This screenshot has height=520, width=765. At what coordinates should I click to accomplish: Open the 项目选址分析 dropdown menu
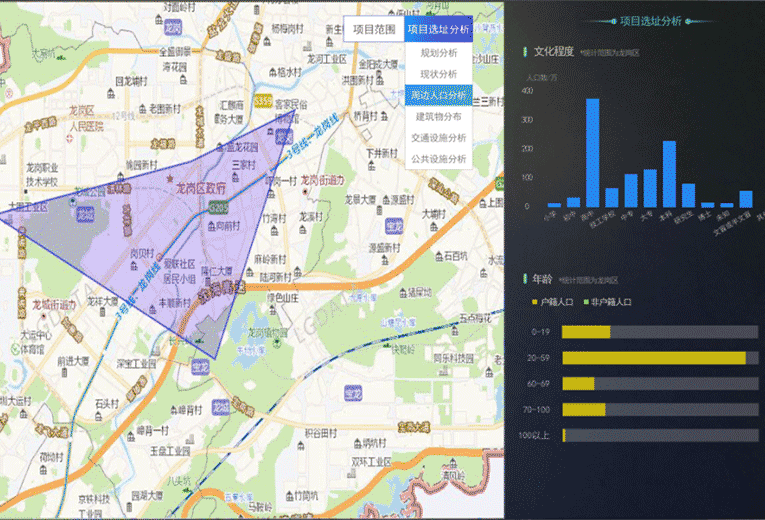point(438,29)
